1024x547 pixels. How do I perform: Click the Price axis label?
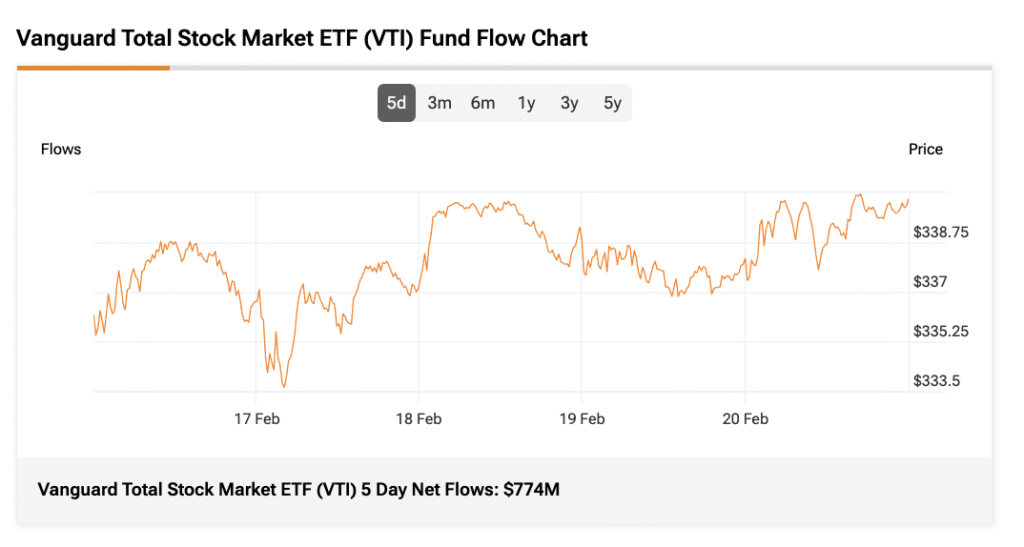point(925,149)
